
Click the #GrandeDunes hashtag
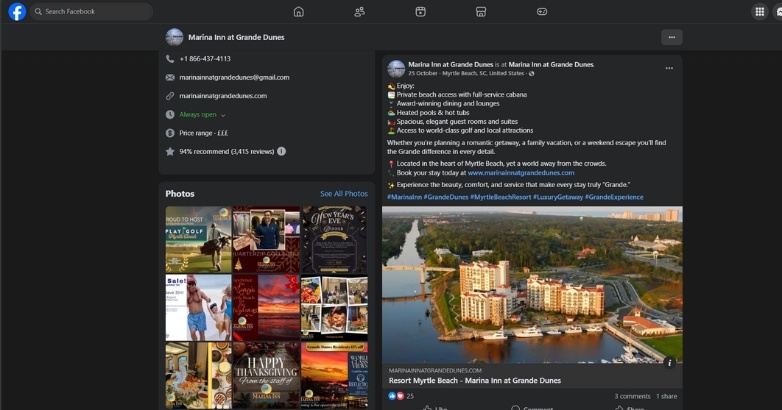[446, 197]
